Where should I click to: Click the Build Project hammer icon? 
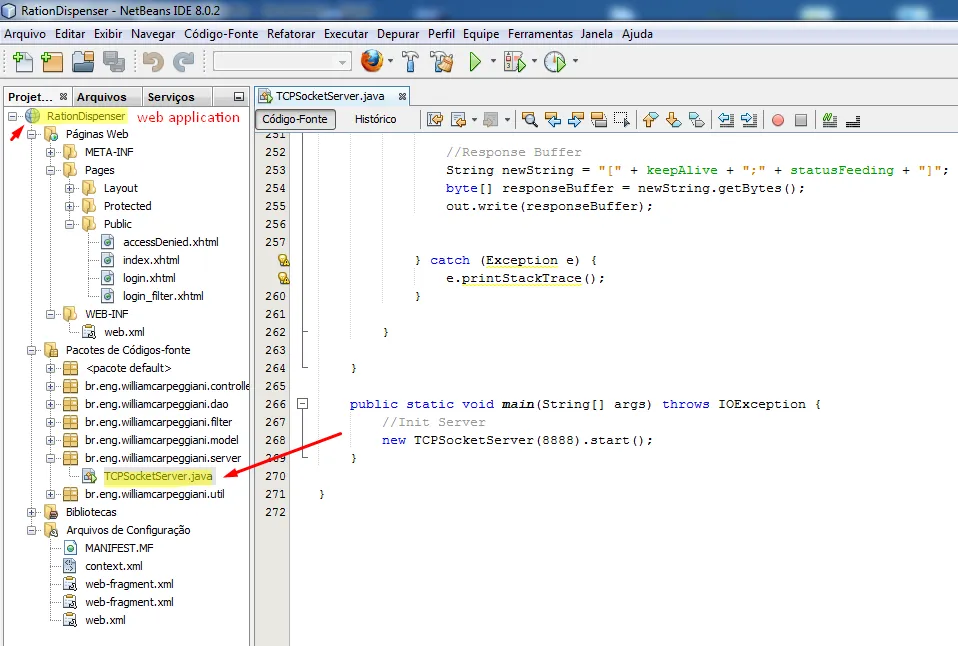click(x=410, y=62)
